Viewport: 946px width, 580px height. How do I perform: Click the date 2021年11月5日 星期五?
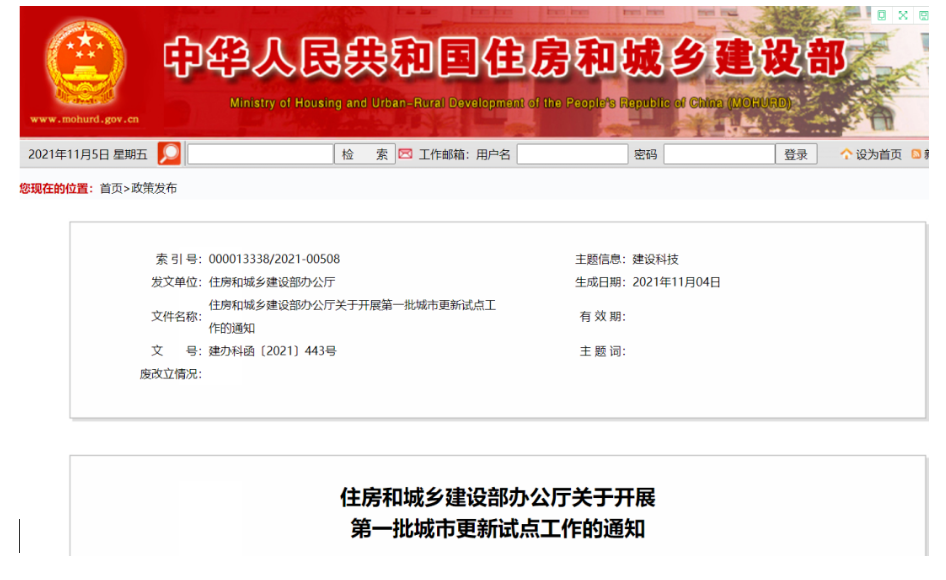[87, 155]
